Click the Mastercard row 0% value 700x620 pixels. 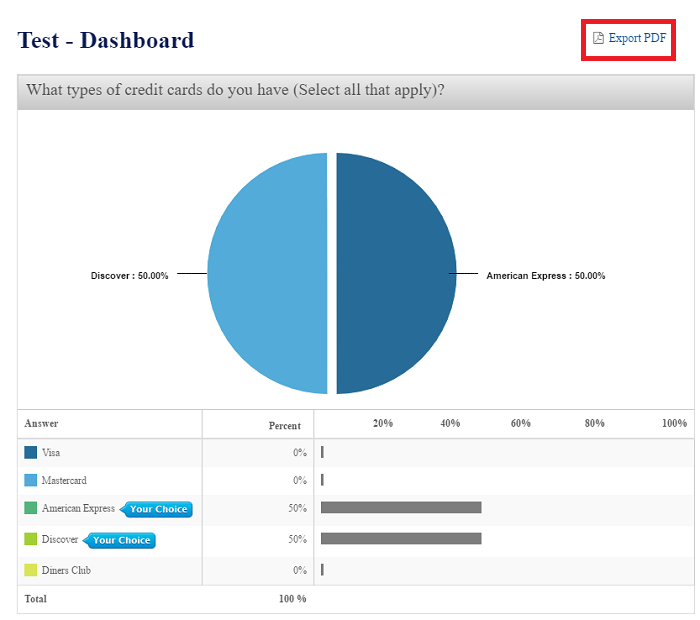pyautogui.click(x=300, y=480)
